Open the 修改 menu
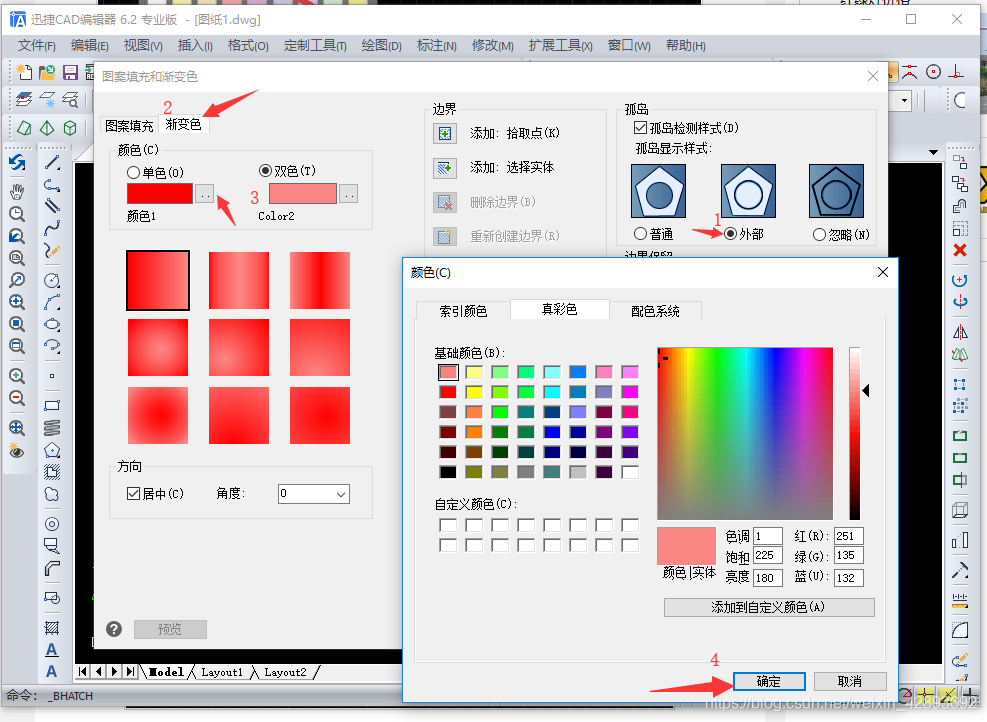Viewport: 987px width, 722px height. 492,45
